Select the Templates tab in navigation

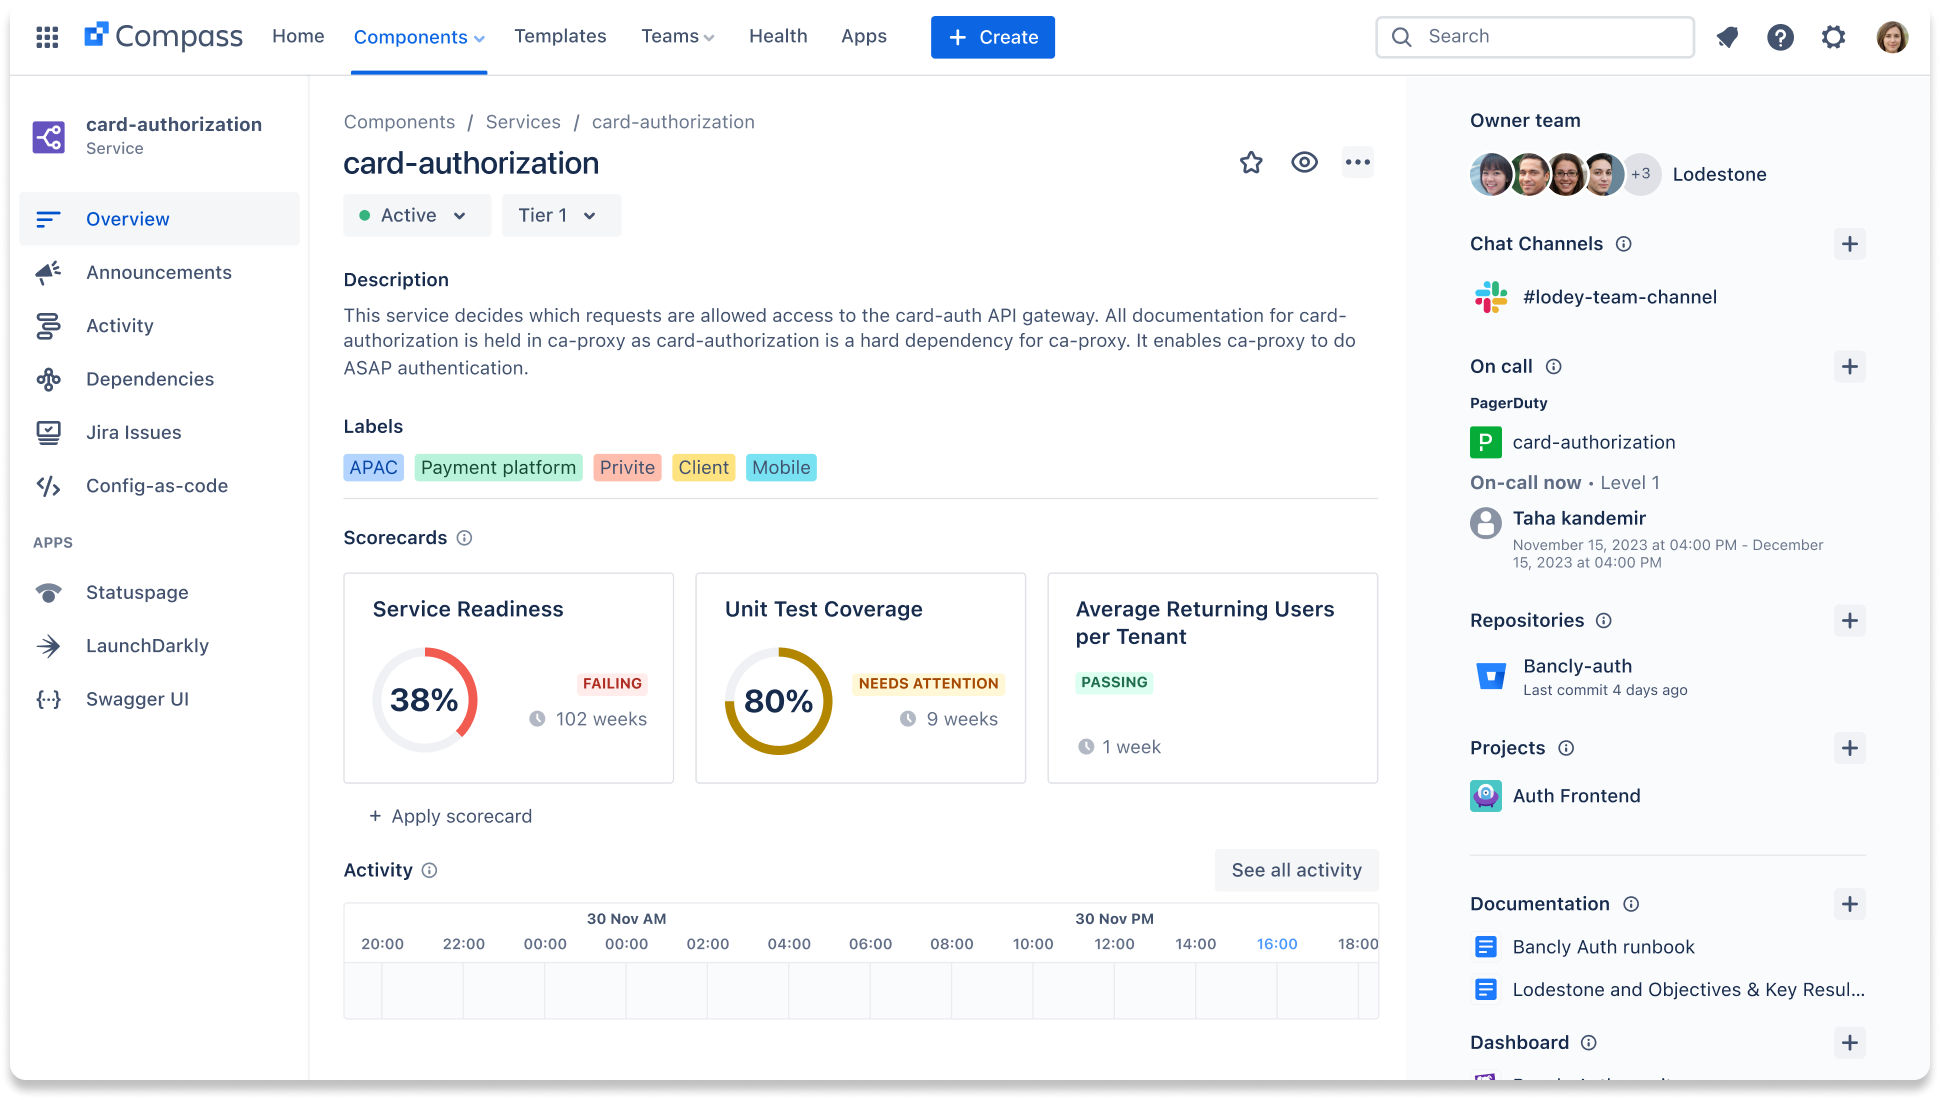(x=561, y=36)
